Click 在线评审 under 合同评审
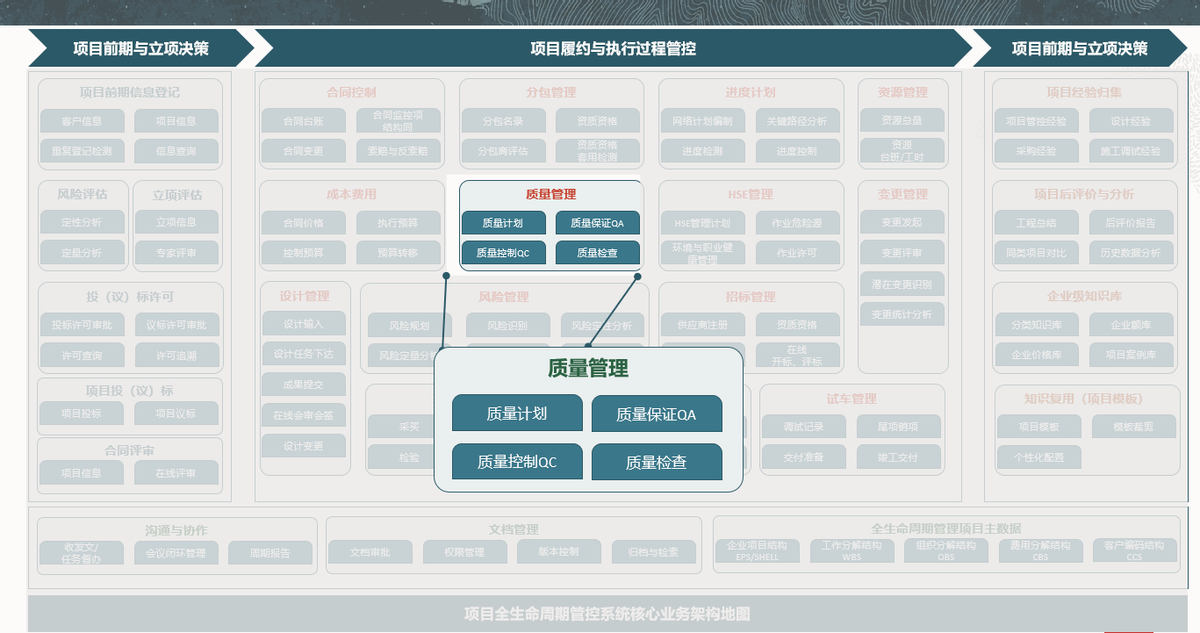 pos(176,473)
